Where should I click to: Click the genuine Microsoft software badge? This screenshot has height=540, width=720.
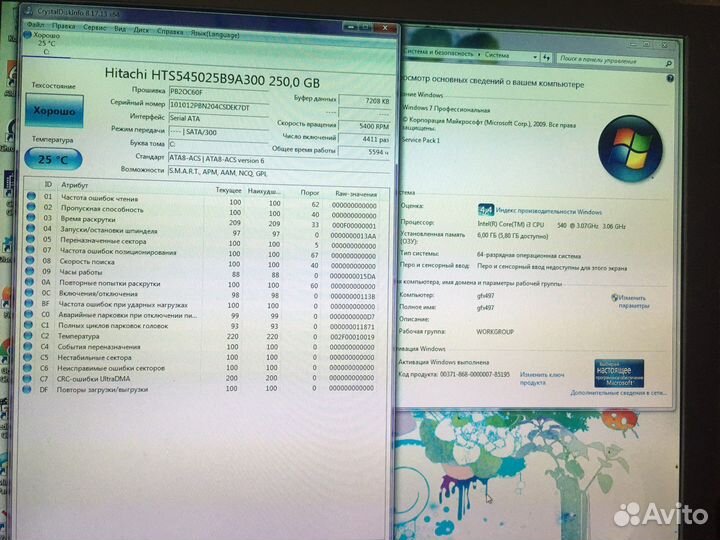619,373
